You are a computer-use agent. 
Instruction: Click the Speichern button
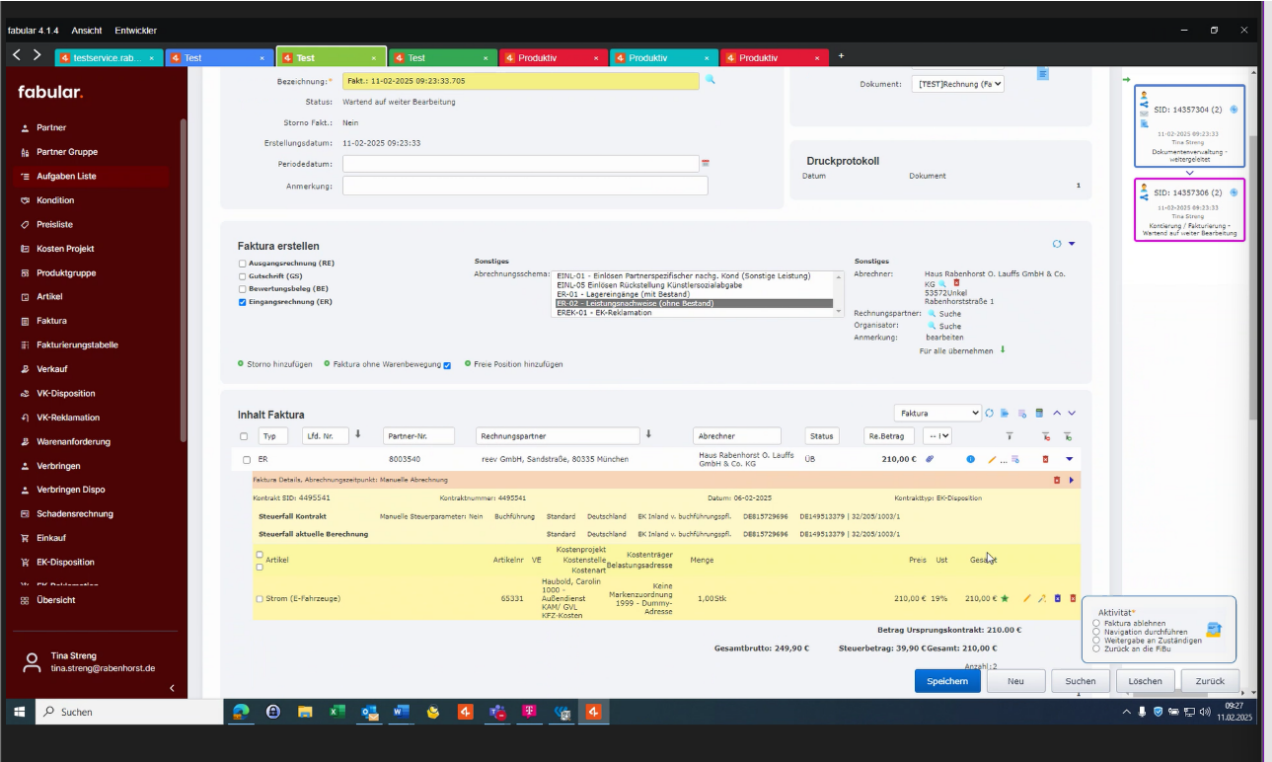pyautogui.click(x=945, y=680)
